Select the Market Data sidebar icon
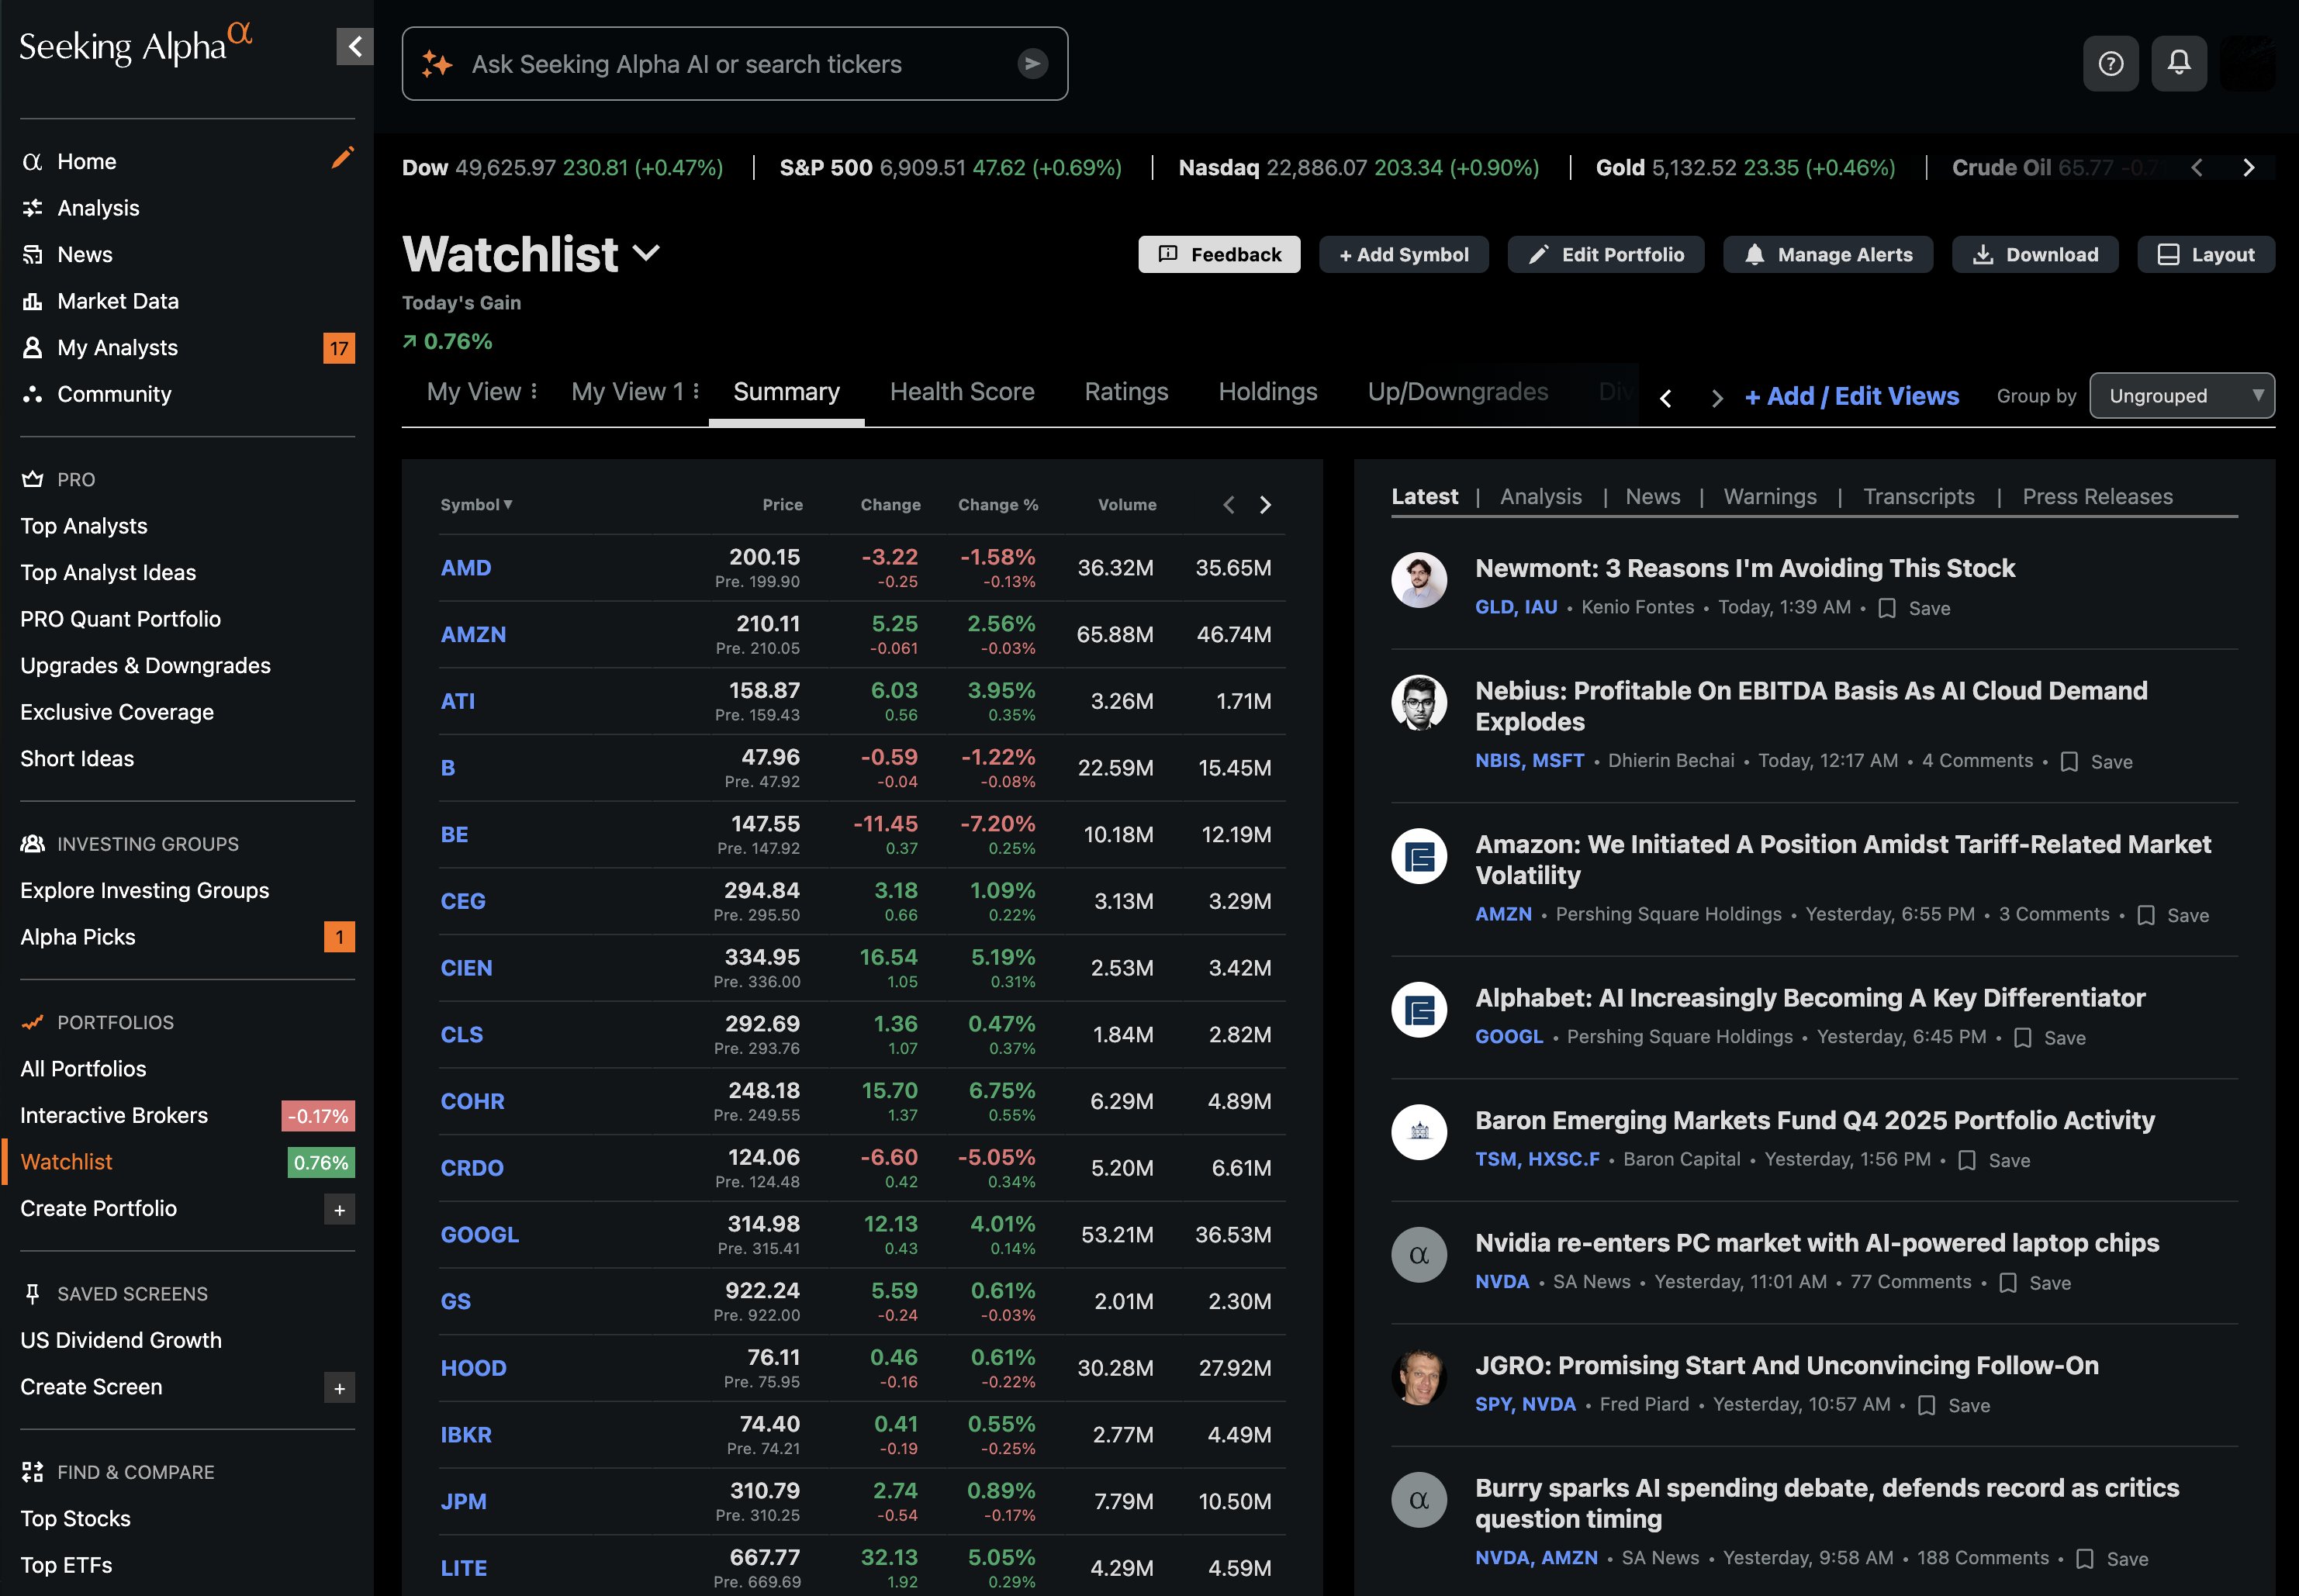Screen dimensions: 2299x1596 (x=32, y=300)
